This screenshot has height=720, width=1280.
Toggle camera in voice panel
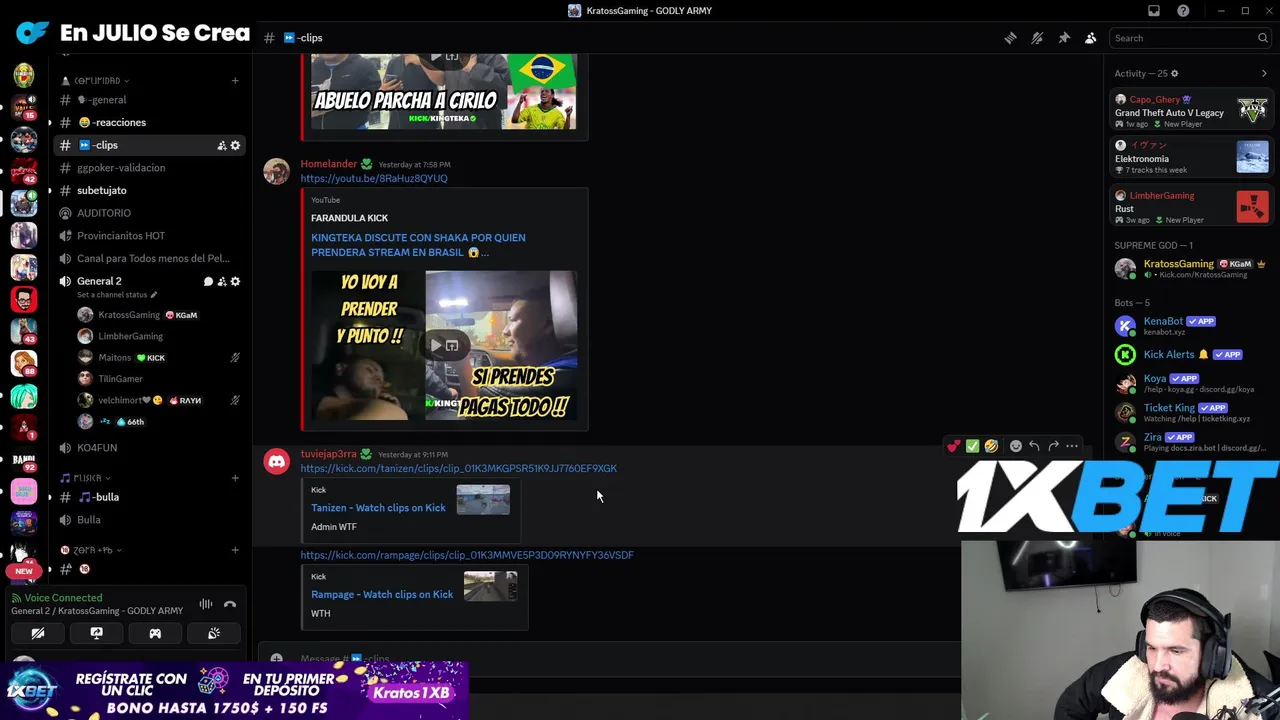[38, 634]
